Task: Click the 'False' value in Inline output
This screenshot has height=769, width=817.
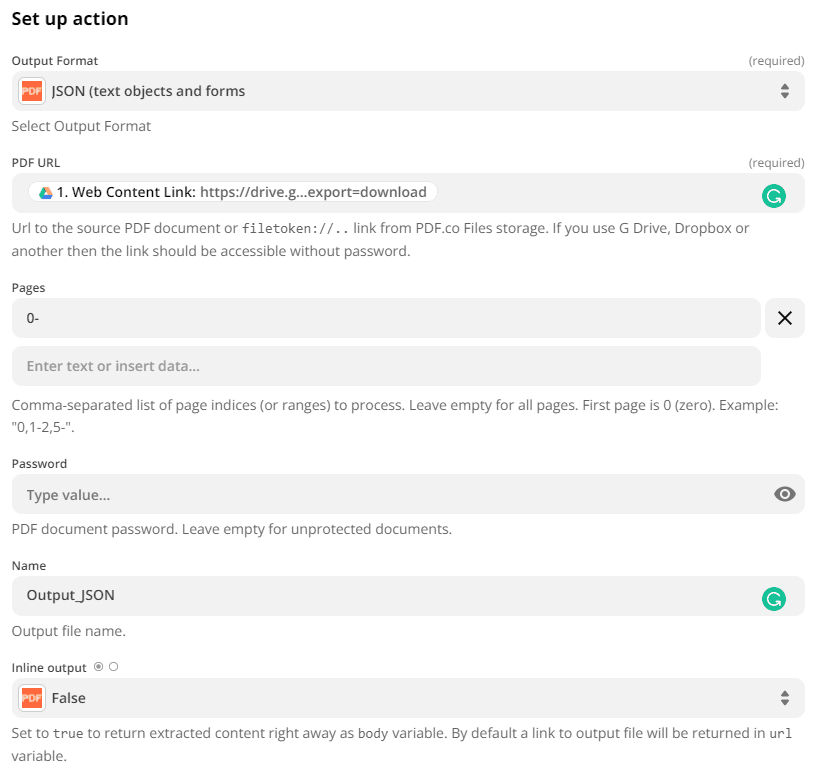Action: pos(68,698)
